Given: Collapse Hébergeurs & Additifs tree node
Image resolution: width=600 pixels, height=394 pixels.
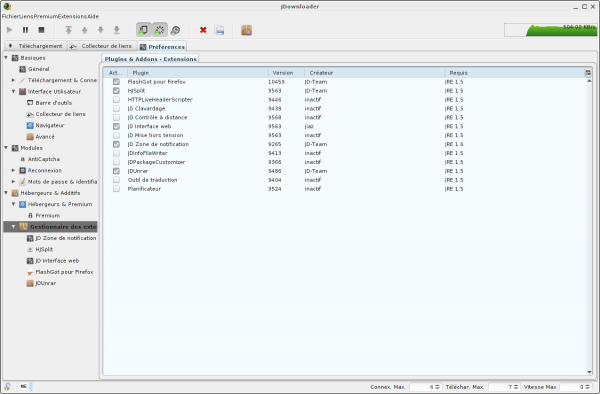Looking at the screenshot, I should [6, 193].
